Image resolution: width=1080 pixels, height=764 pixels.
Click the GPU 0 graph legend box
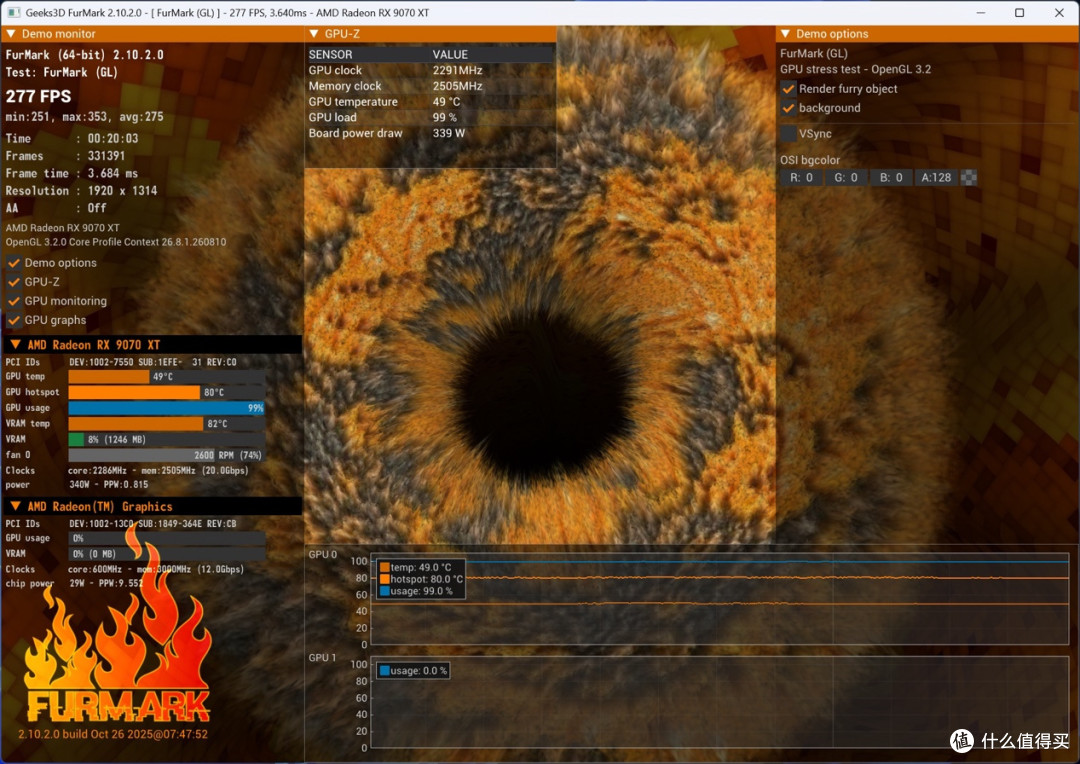pyautogui.click(x=421, y=579)
